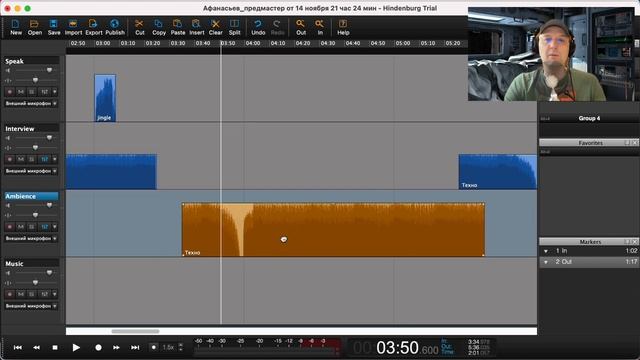Click the fast-forward transport button
Image resolution: width=640 pixels, height=360 pixels.
point(116,347)
